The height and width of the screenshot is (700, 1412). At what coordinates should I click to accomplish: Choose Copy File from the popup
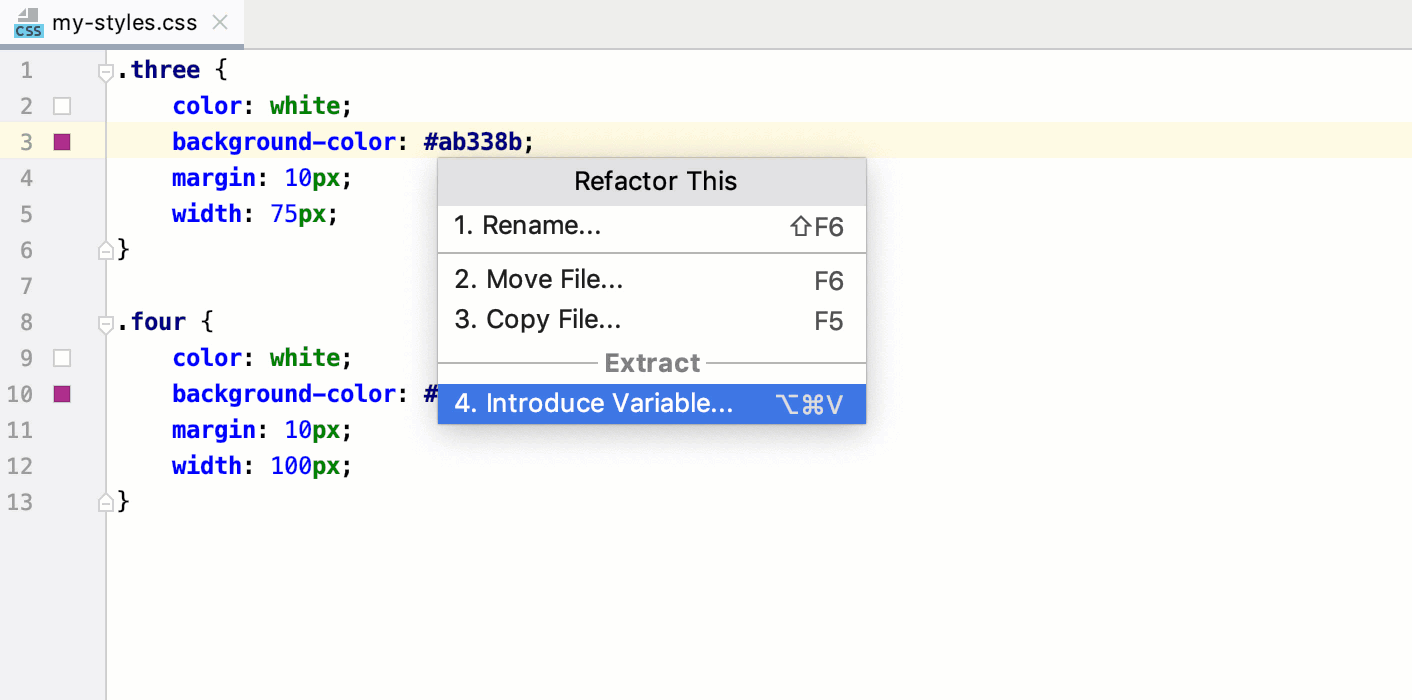pos(538,321)
